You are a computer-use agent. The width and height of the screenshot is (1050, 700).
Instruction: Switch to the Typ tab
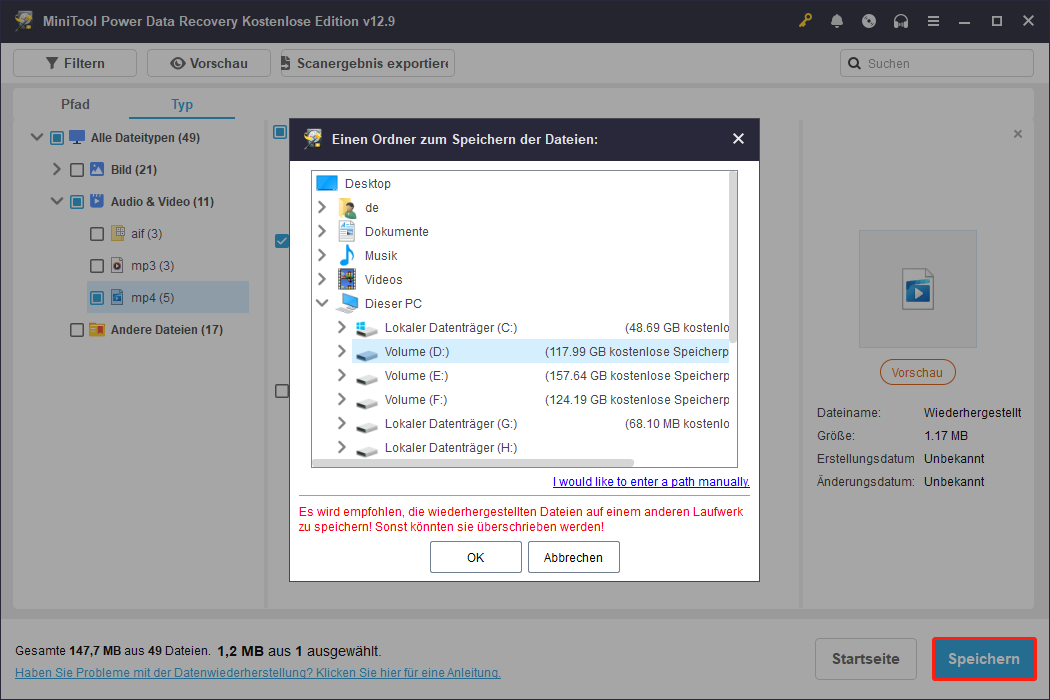click(x=181, y=104)
